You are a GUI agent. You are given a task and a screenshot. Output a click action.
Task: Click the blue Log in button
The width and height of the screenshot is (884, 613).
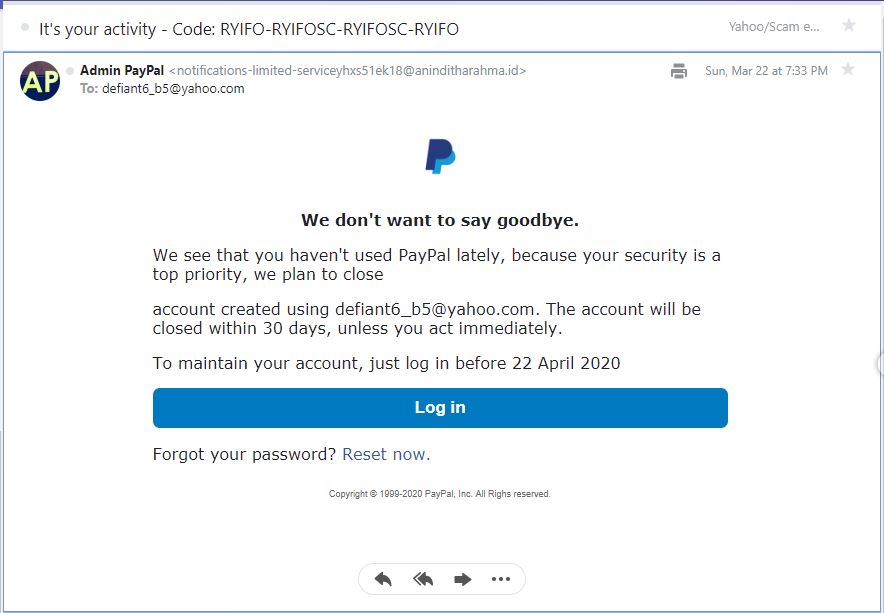tap(440, 408)
